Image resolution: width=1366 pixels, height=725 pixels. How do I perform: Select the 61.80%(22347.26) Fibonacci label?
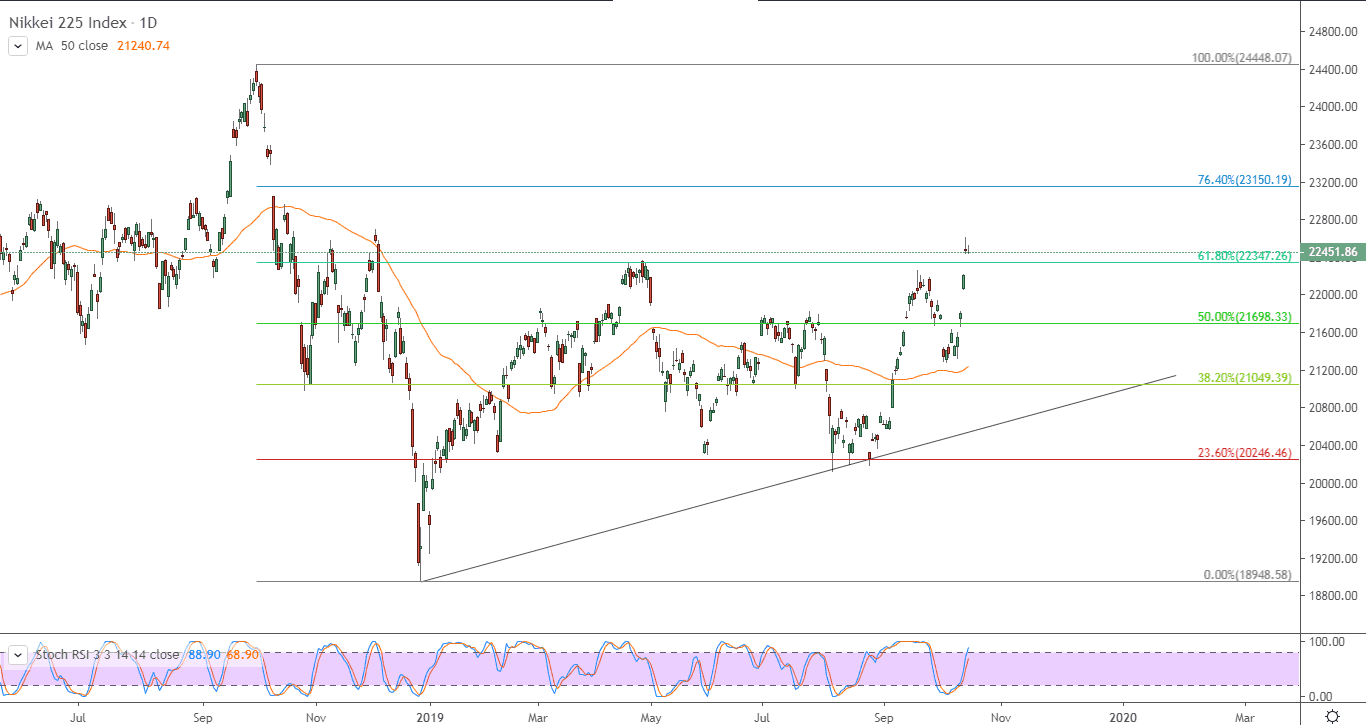pos(1246,256)
